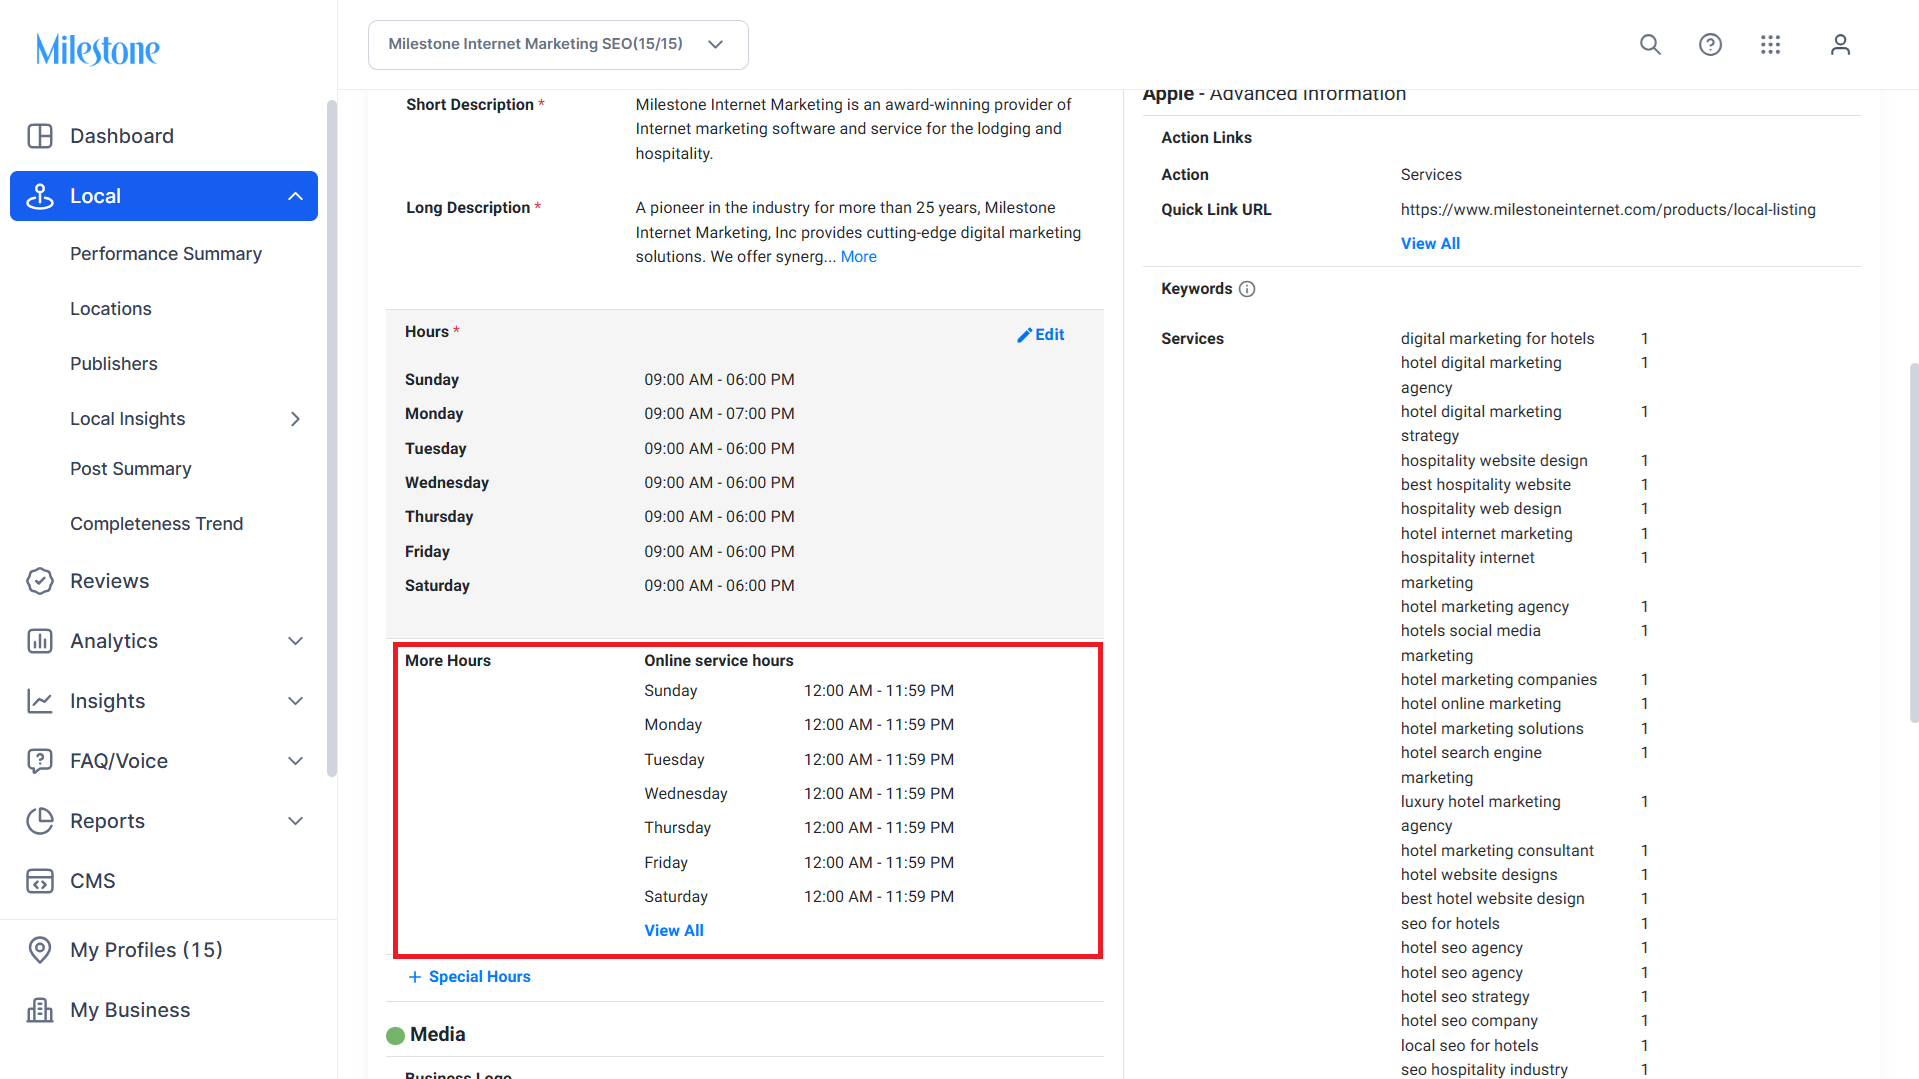Expand the FAQ/Voice chevron

pyautogui.click(x=295, y=761)
